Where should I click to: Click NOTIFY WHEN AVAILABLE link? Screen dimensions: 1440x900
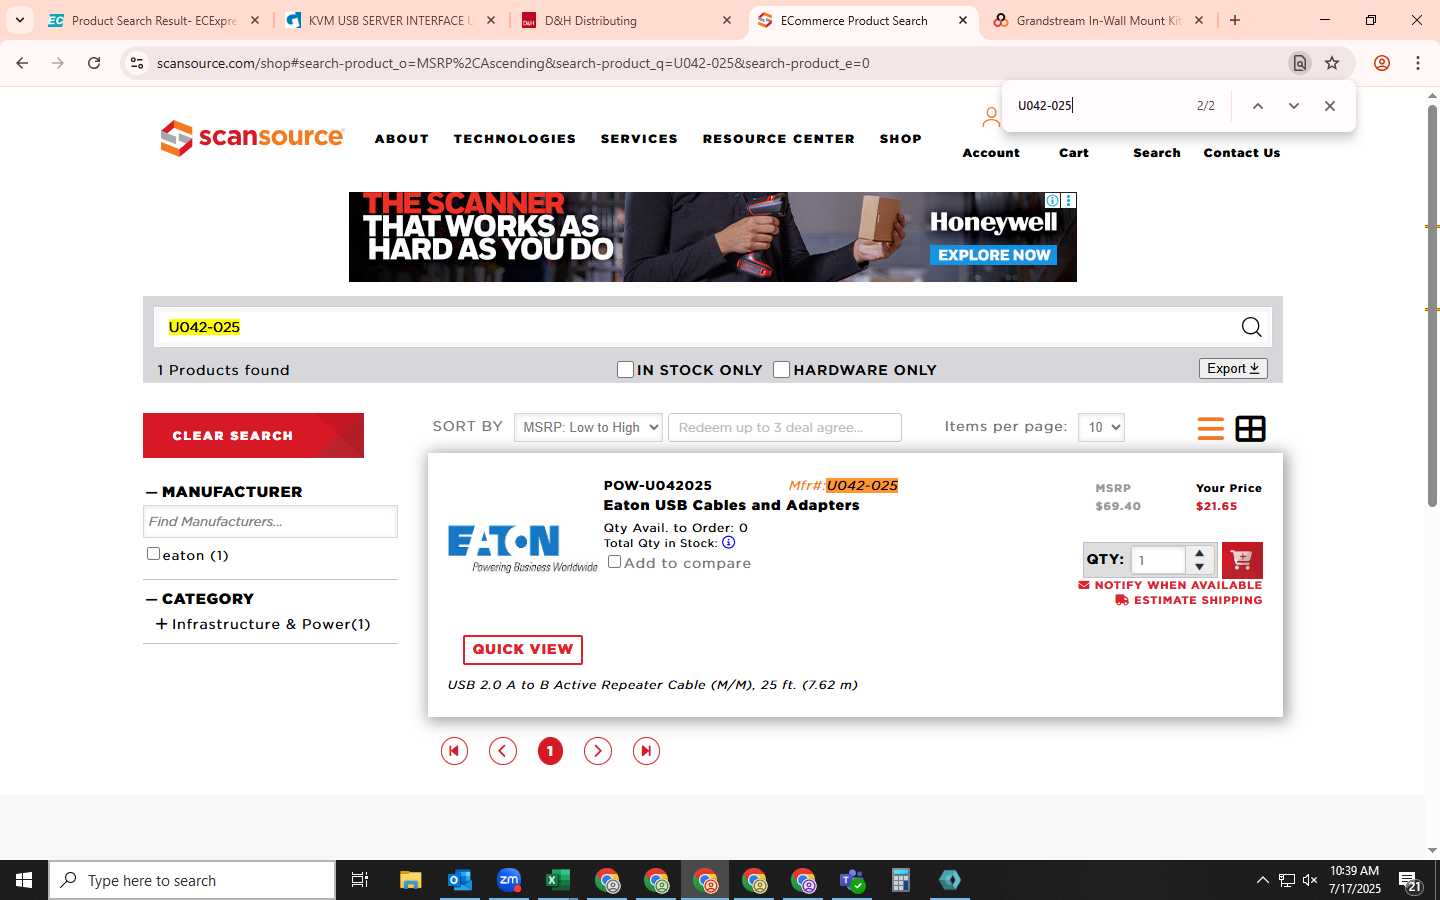(x=1170, y=585)
